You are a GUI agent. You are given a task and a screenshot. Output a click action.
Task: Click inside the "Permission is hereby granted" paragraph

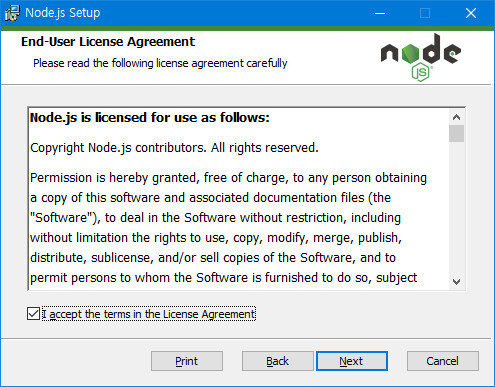click(228, 228)
